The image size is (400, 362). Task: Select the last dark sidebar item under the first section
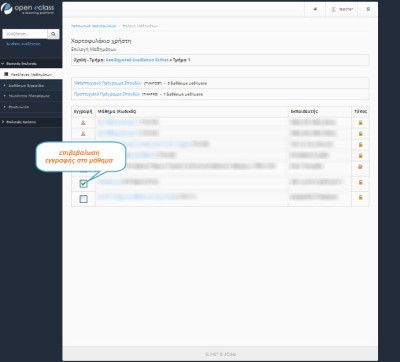(31, 107)
